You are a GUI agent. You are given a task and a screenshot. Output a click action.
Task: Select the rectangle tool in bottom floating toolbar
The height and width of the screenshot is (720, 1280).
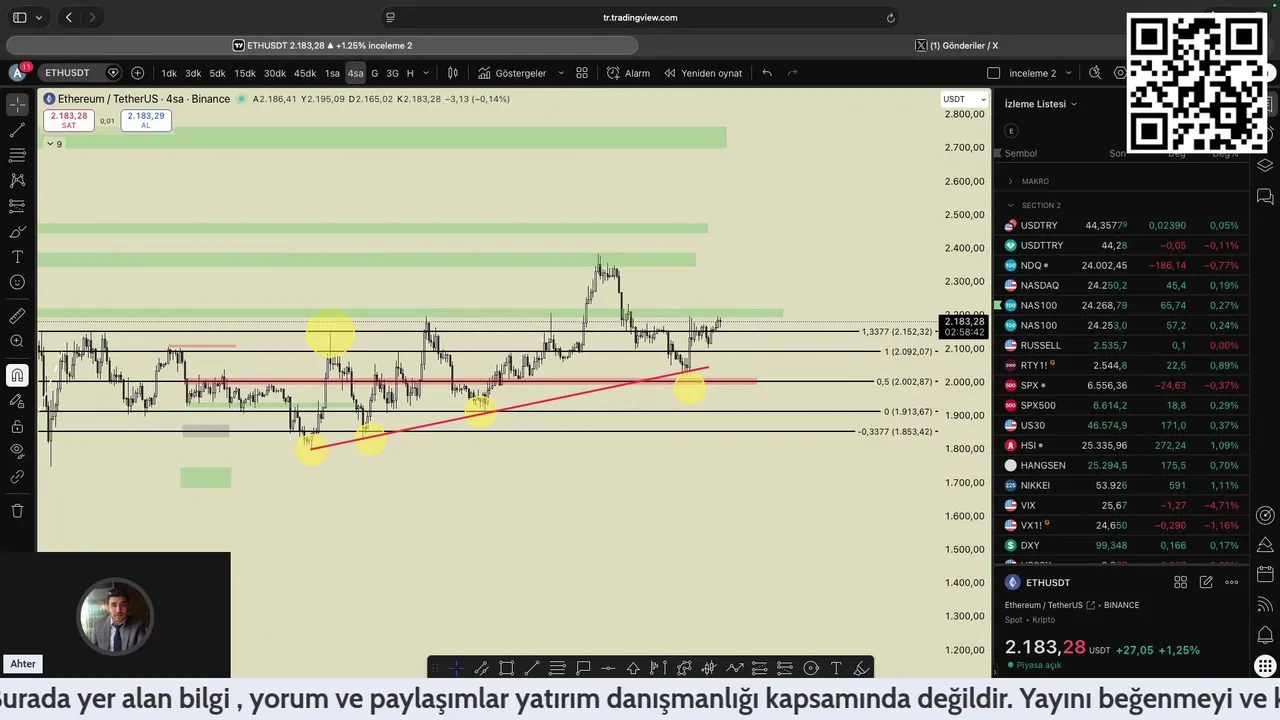click(507, 668)
